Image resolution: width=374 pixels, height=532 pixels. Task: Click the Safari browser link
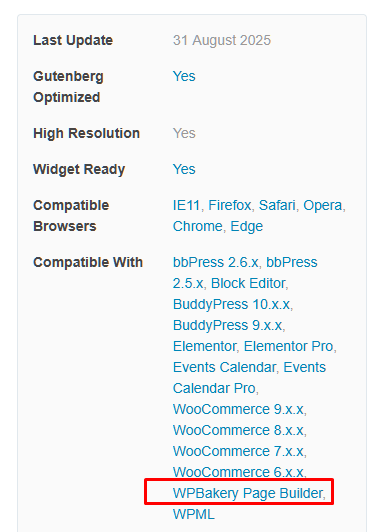click(277, 205)
